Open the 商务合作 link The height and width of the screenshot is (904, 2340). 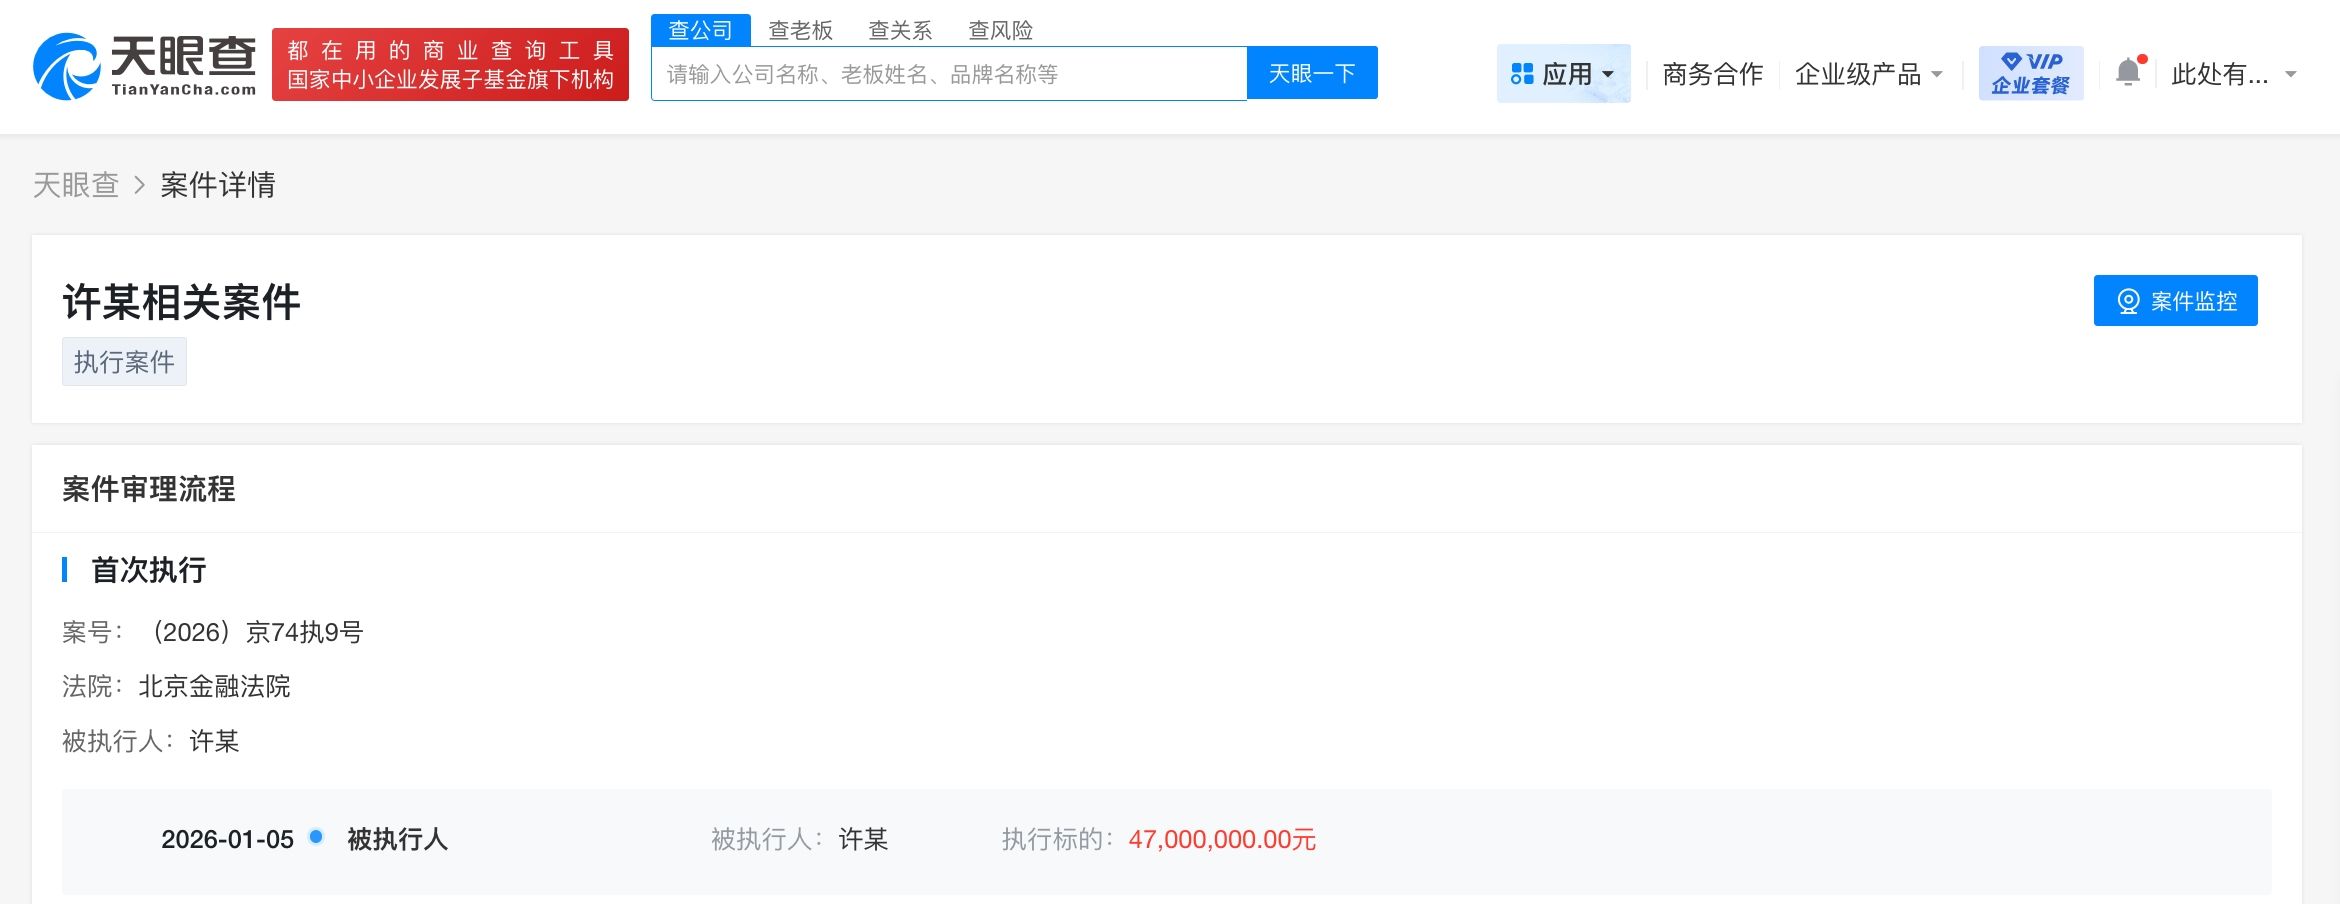coord(1712,74)
